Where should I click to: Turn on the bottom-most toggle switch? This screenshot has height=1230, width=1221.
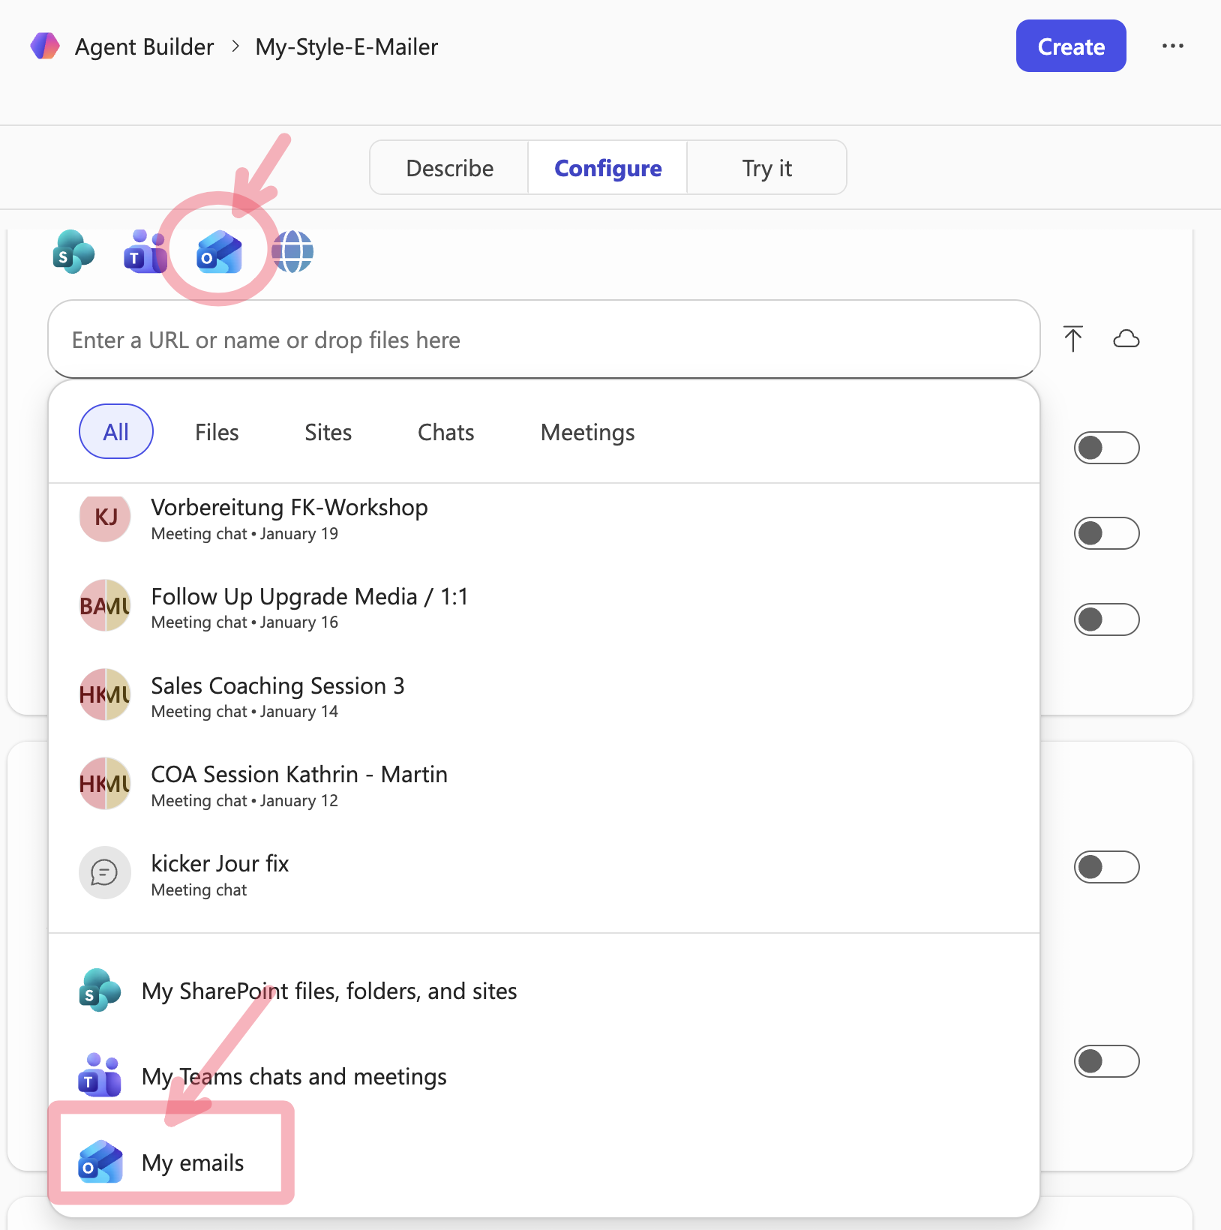pos(1107,1061)
